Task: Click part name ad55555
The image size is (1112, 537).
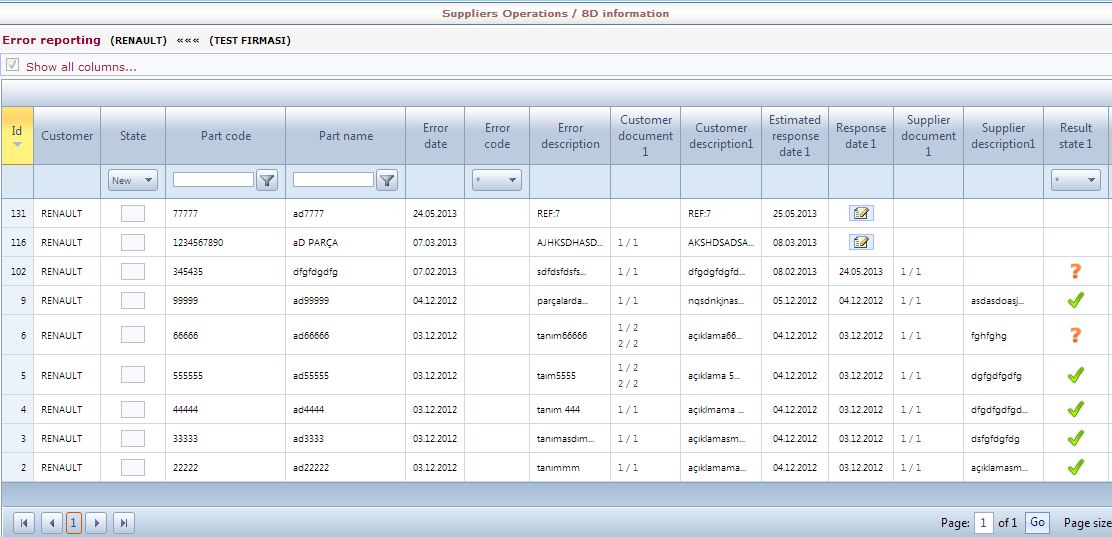Action: point(311,375)
